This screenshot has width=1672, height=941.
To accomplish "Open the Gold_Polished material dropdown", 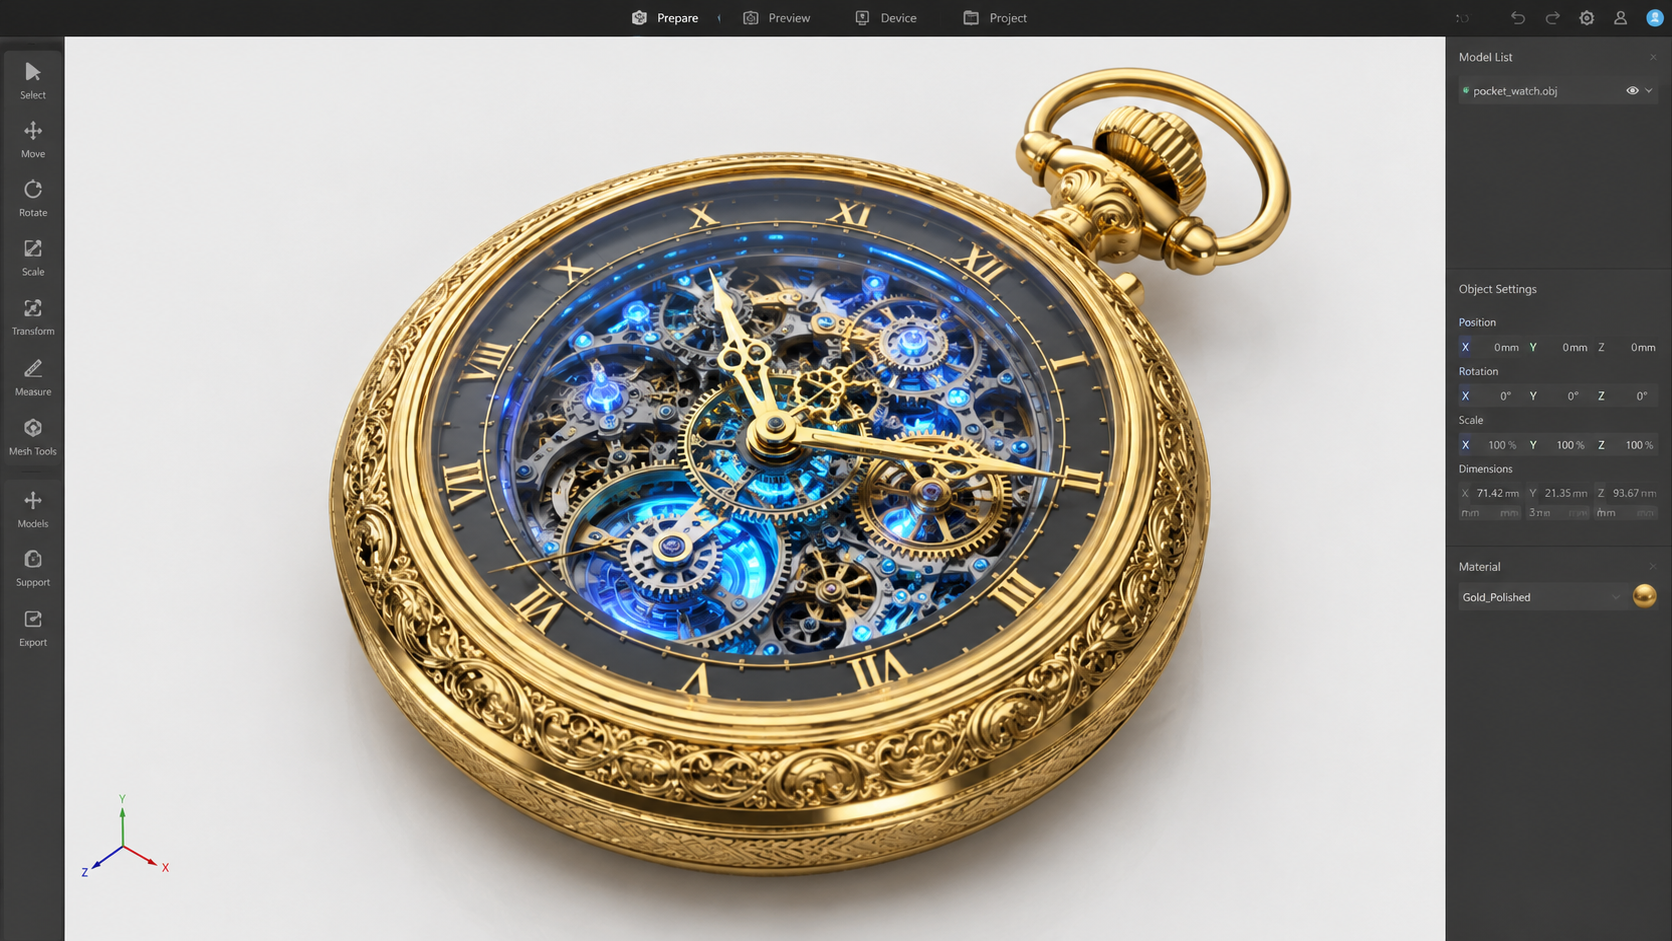I will click(1541, 597).
